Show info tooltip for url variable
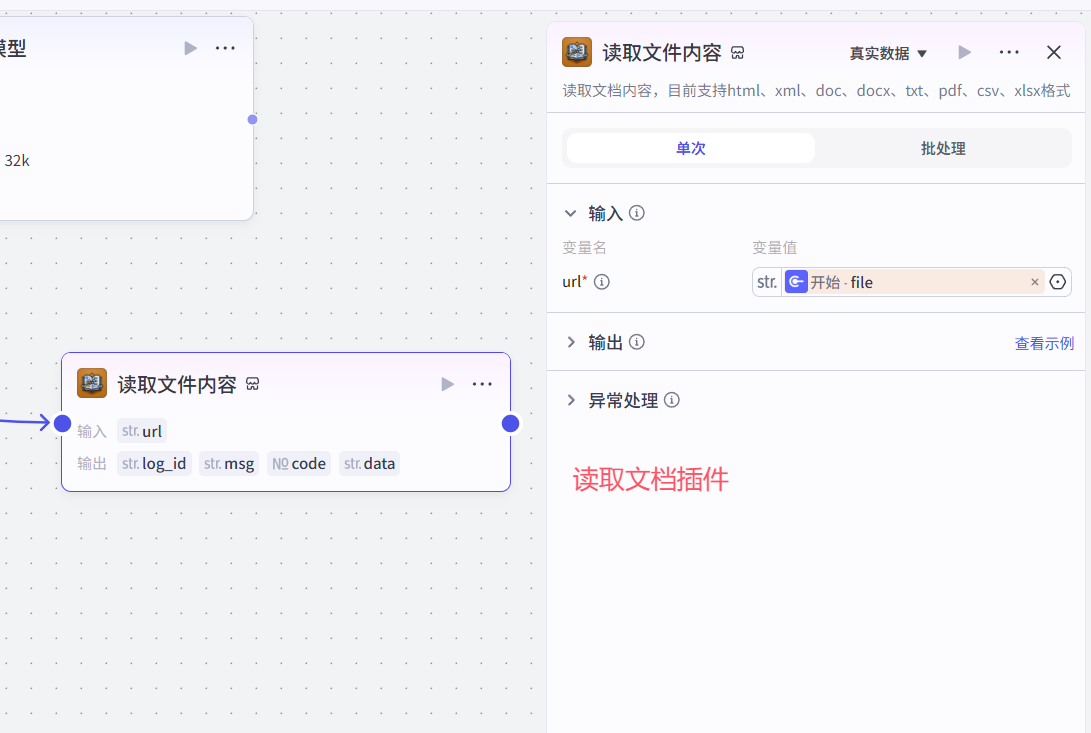1091x733 pixels. pos(602,282)
